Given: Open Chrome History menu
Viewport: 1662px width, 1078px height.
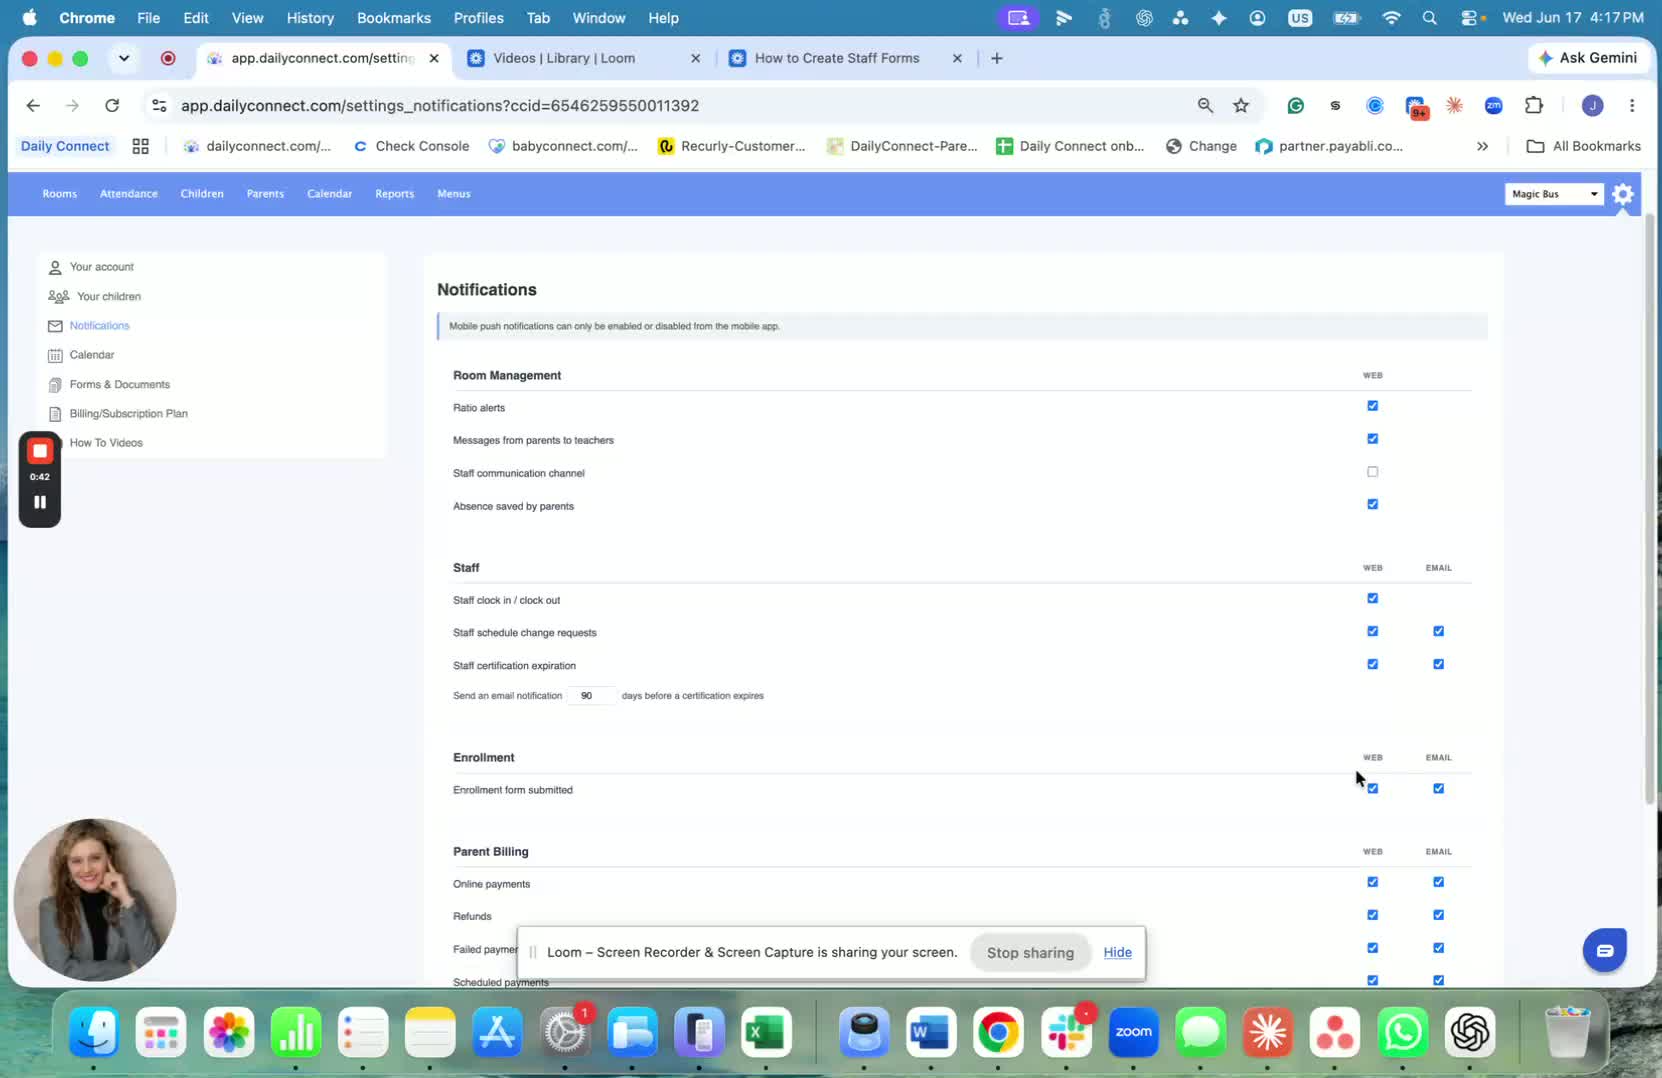Looking at the screenshot, I should coord(310,18).
